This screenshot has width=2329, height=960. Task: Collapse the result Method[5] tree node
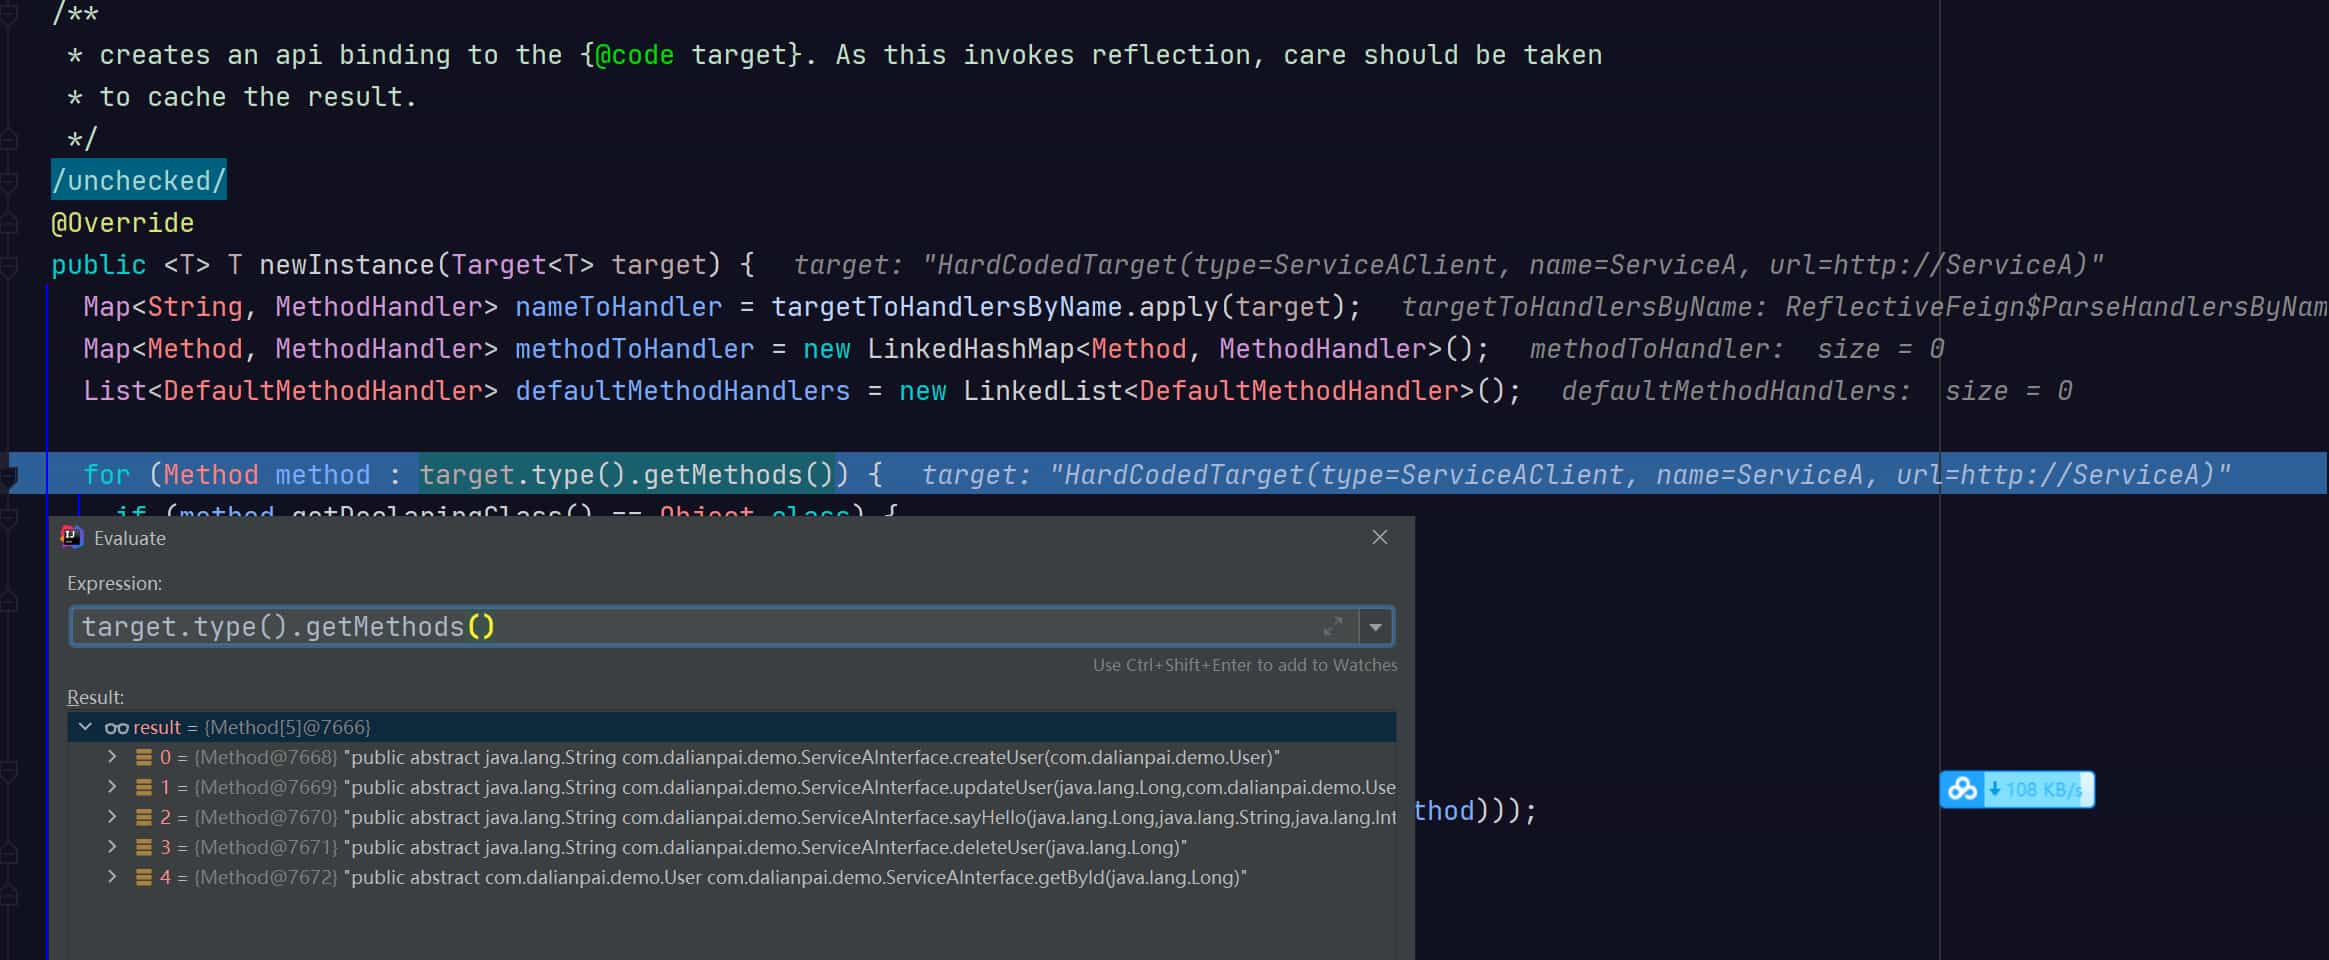click(85, 727)
